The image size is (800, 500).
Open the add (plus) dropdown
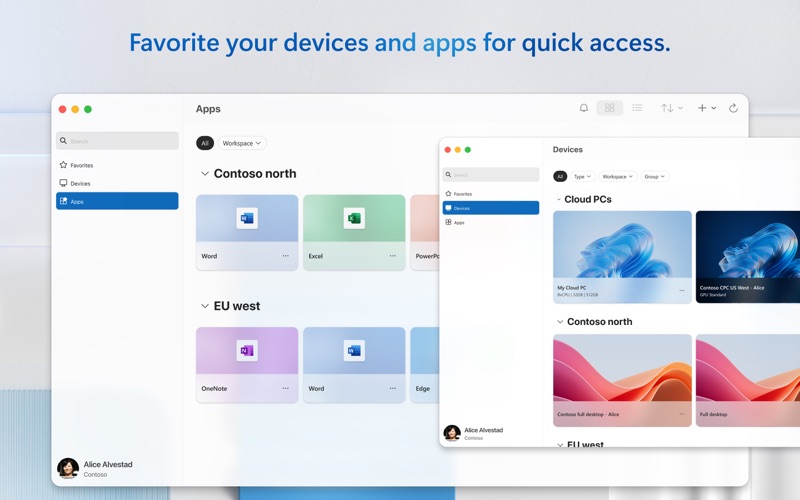pyautogui.click(x=707, y=108)
